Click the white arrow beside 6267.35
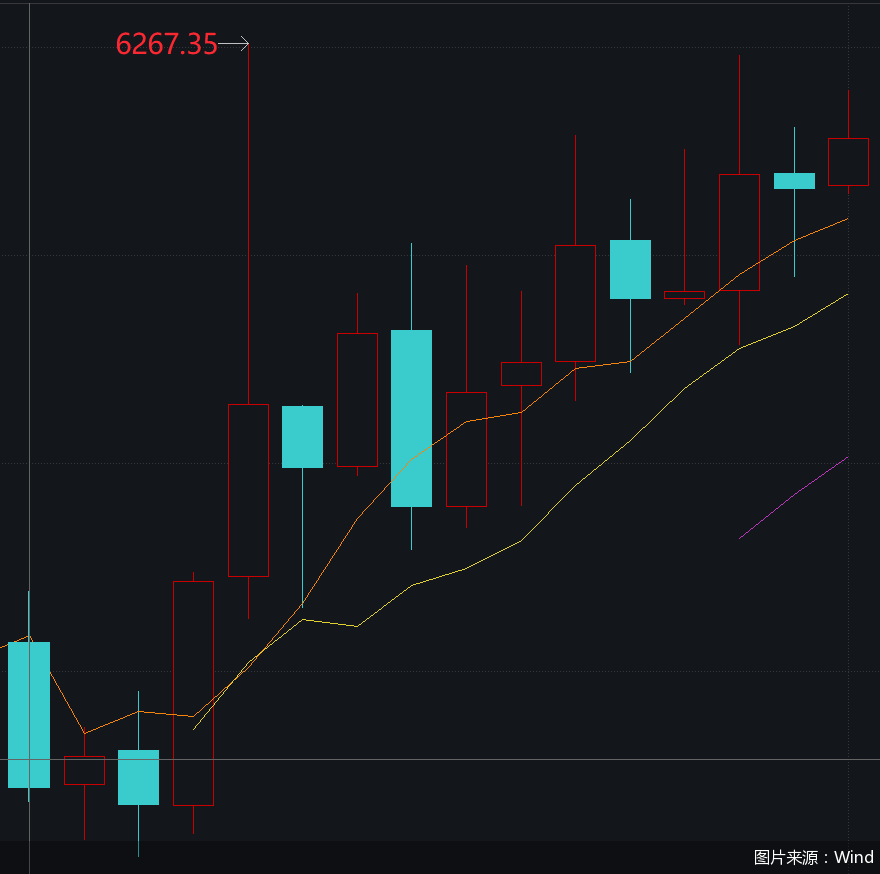 [234, 43]
